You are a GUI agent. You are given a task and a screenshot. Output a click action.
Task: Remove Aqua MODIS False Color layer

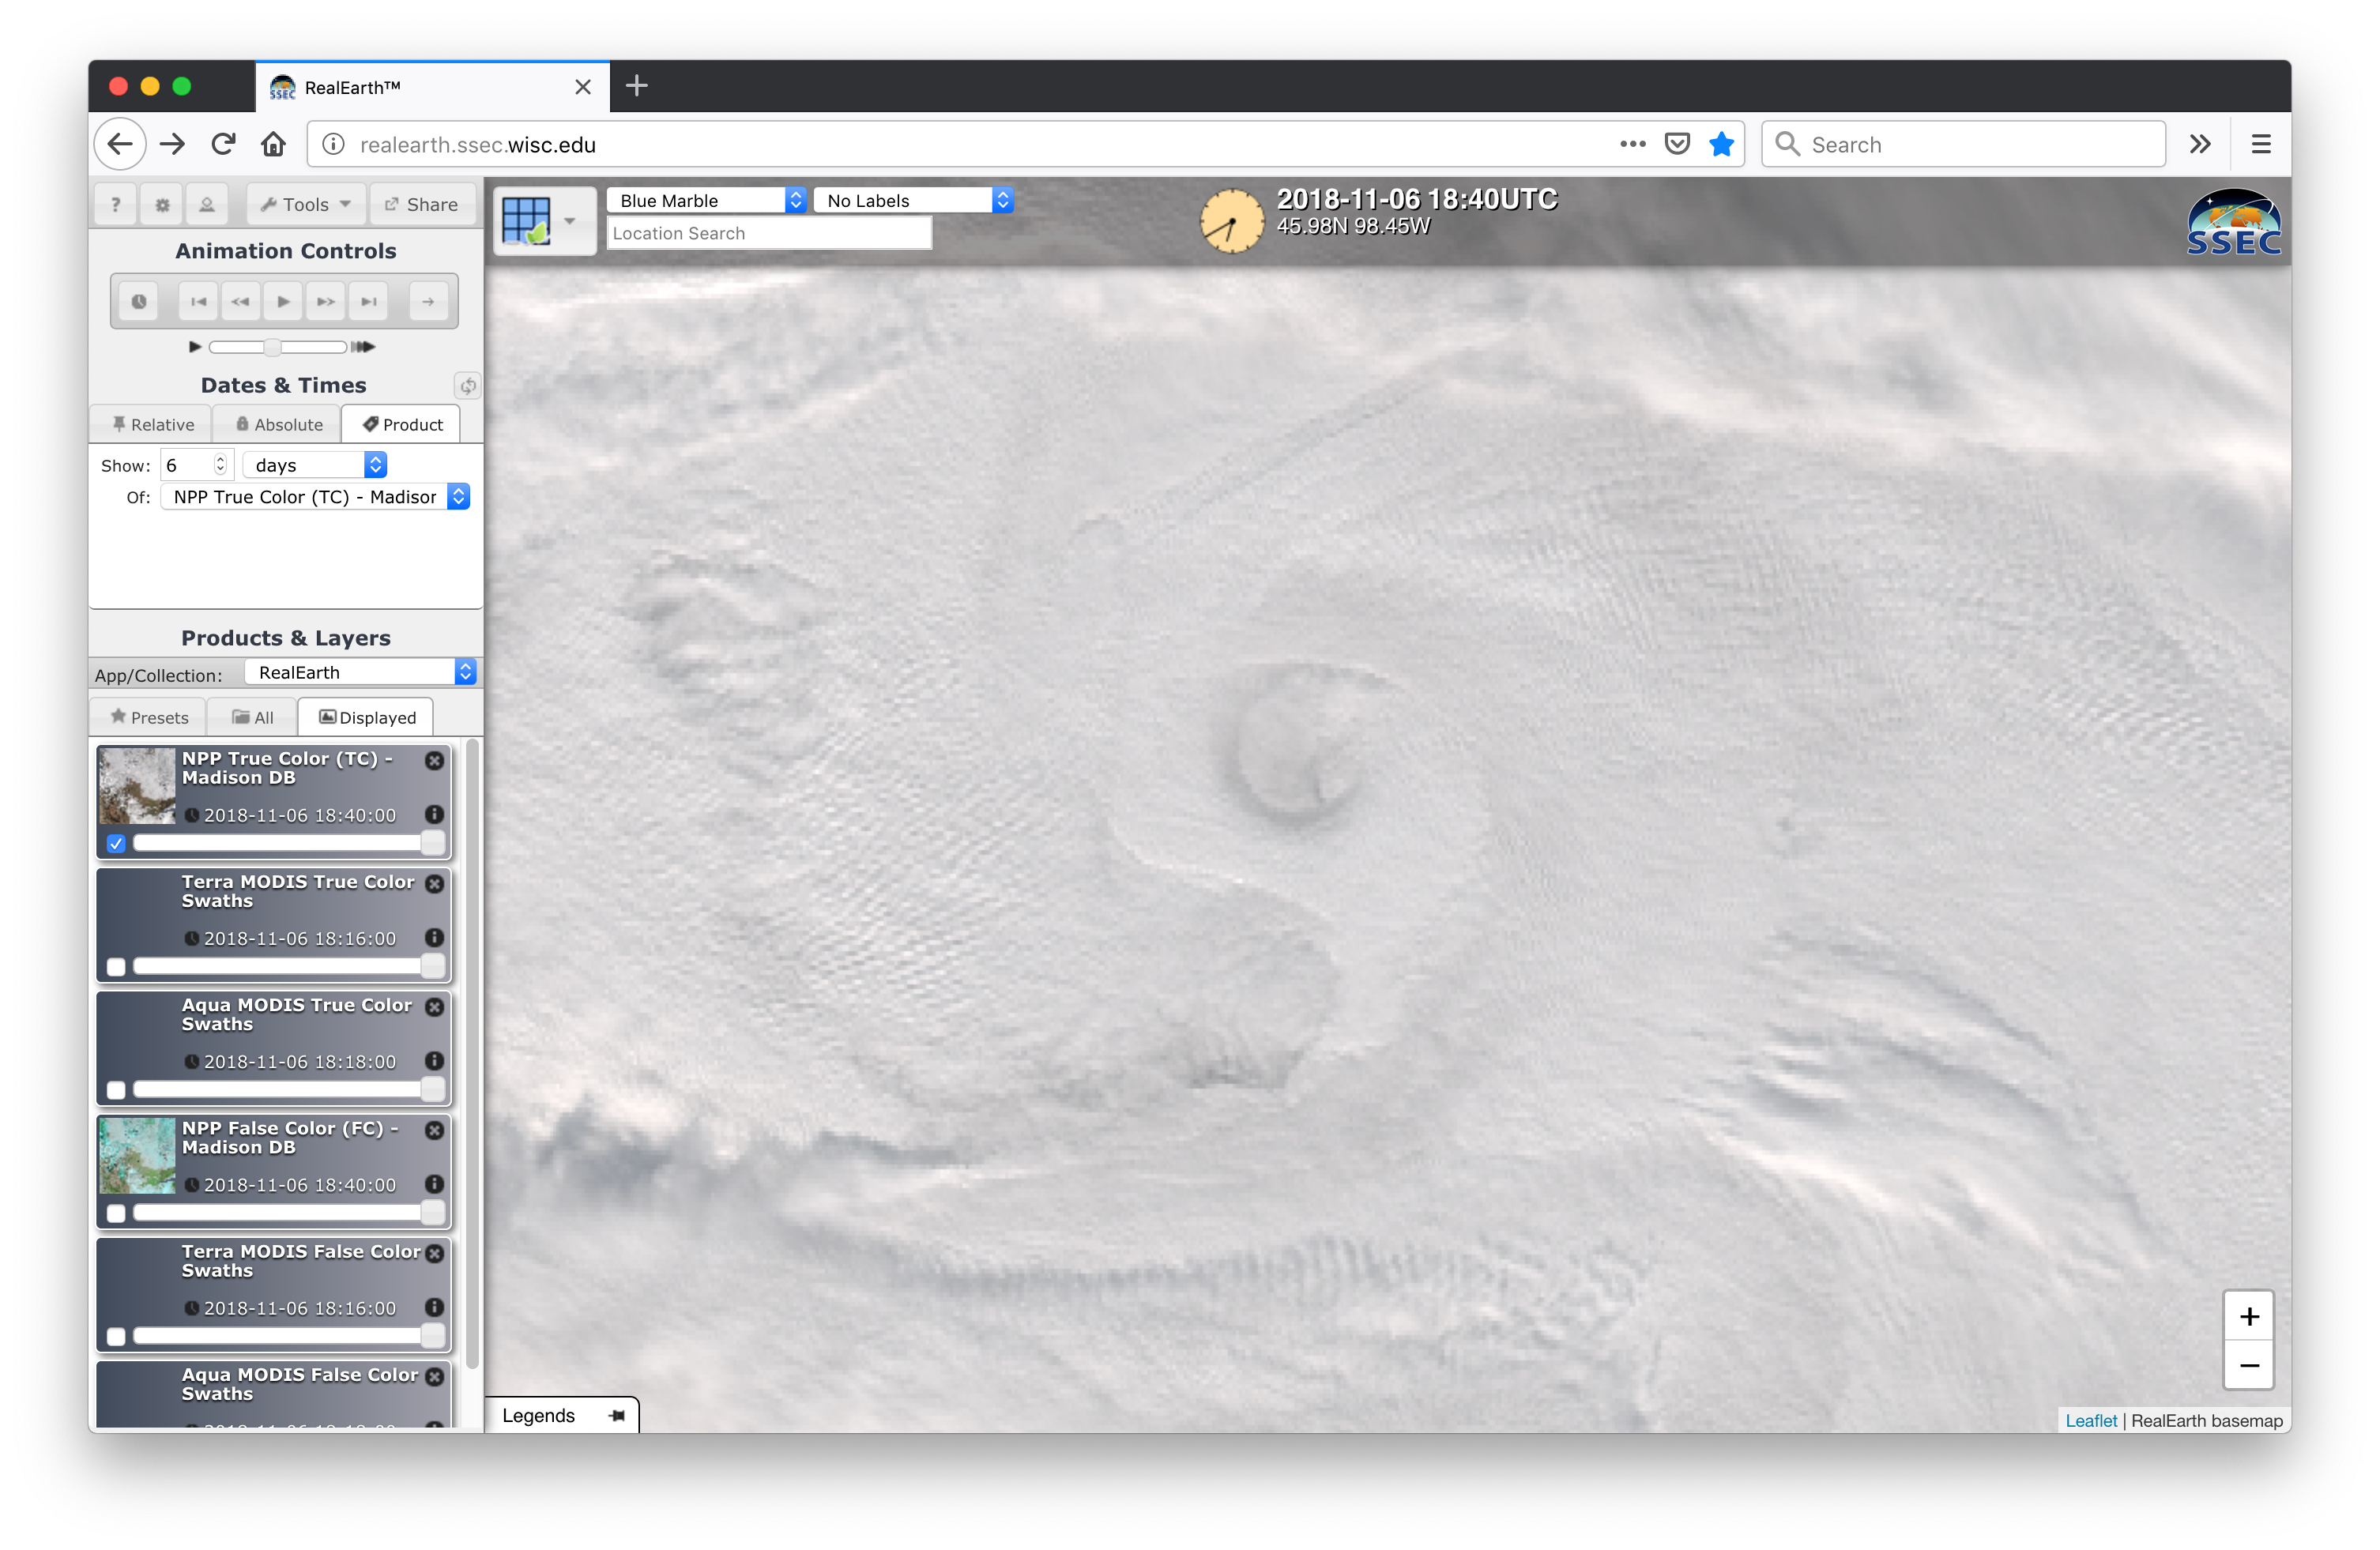(434, 1376)
